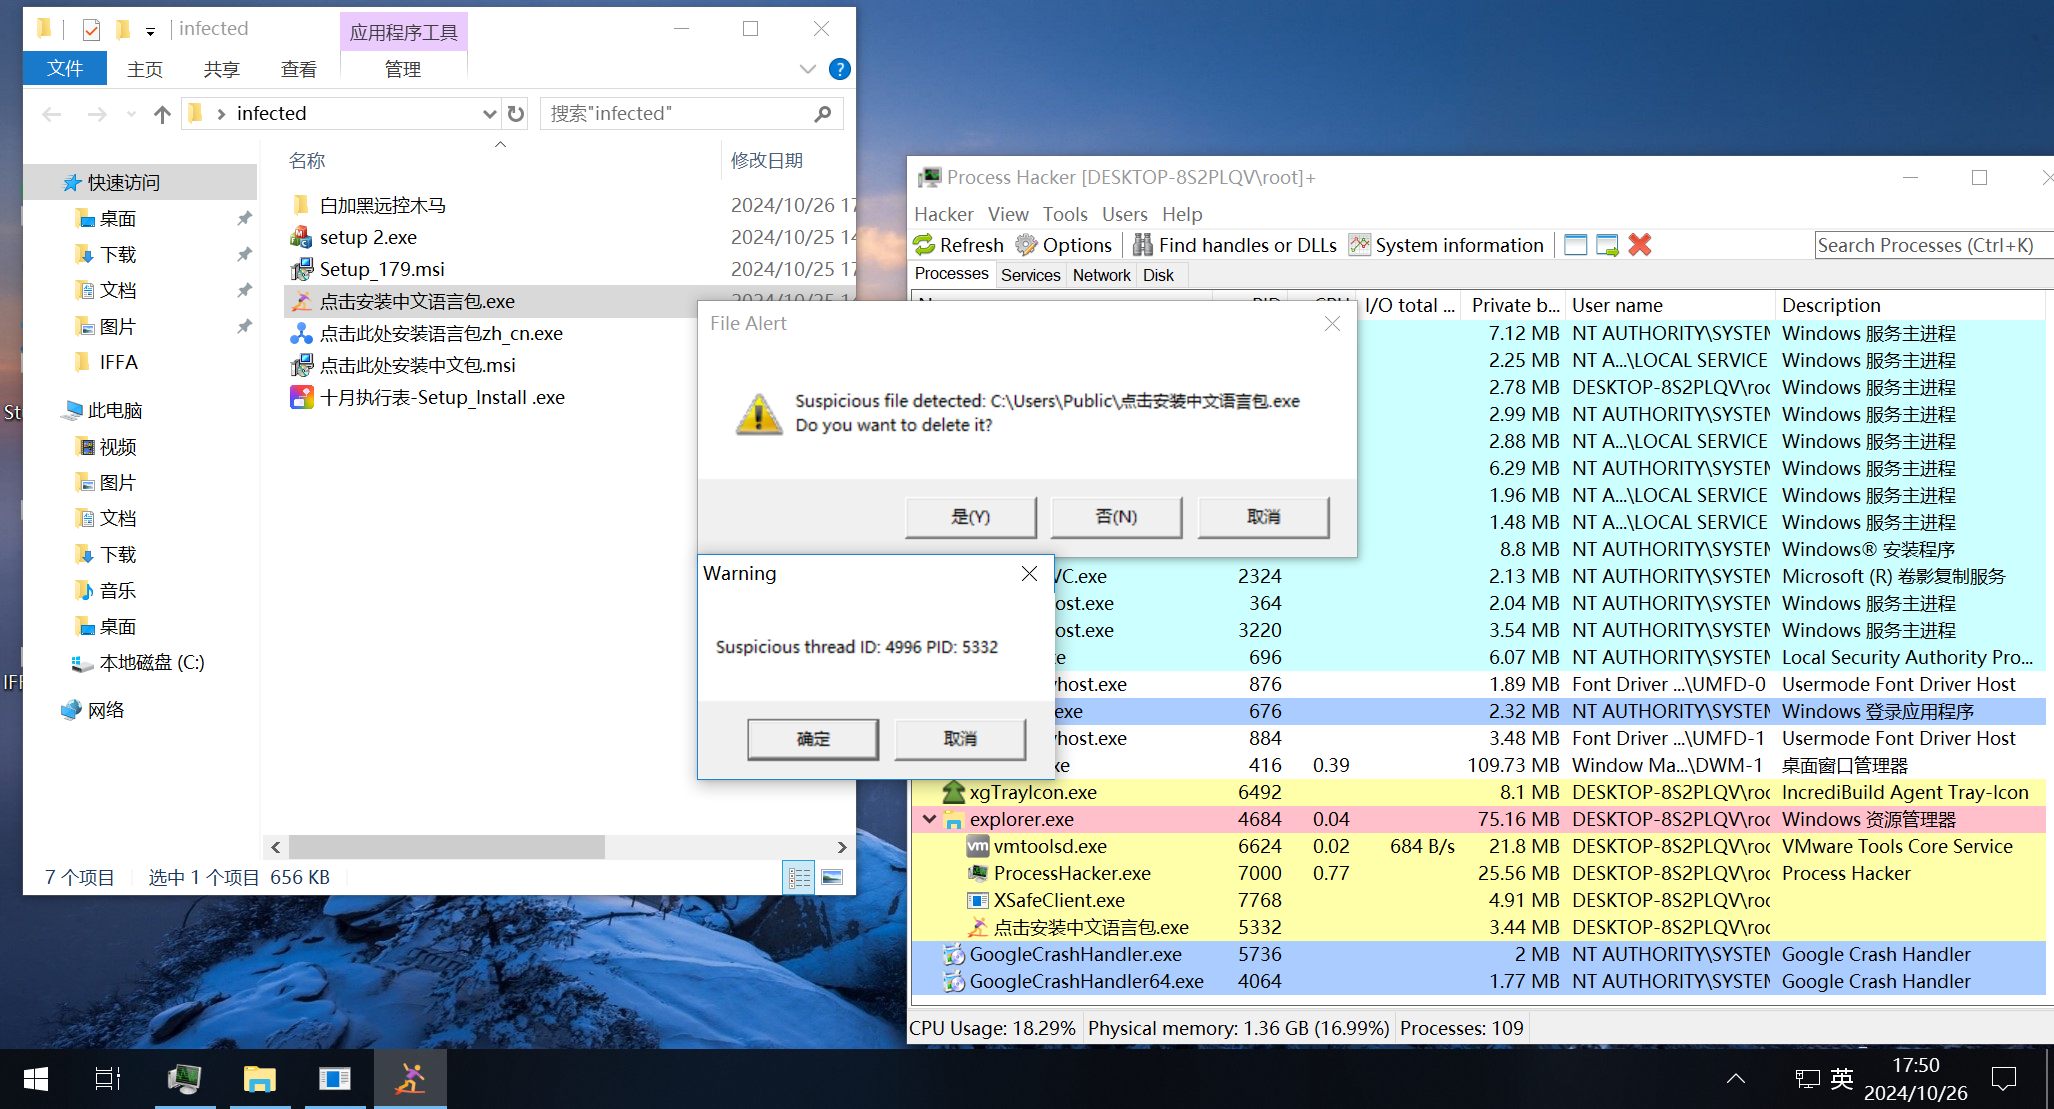Screen dimensions: 2054x1109
Task: Click the red X terminate icon
Action: click(x=1640, y=245)
